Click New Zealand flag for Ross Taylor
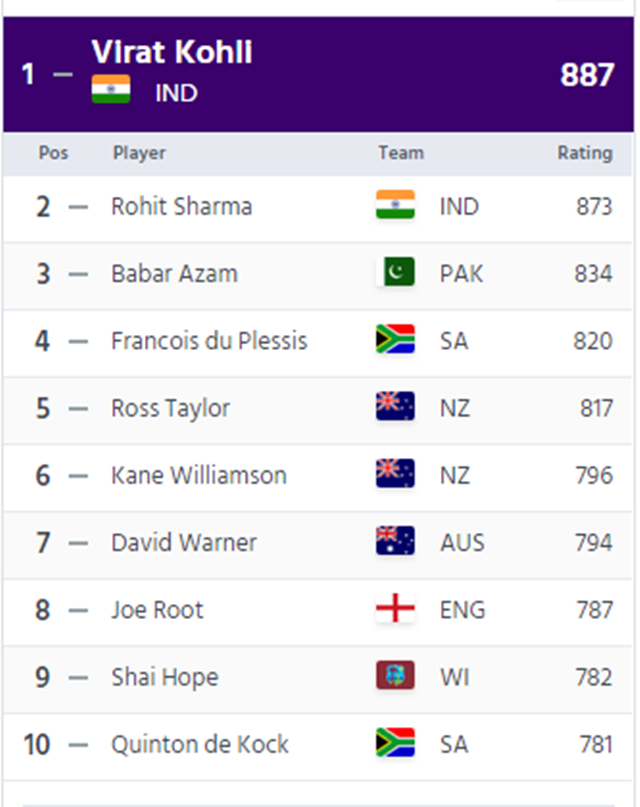 (395, 407)
